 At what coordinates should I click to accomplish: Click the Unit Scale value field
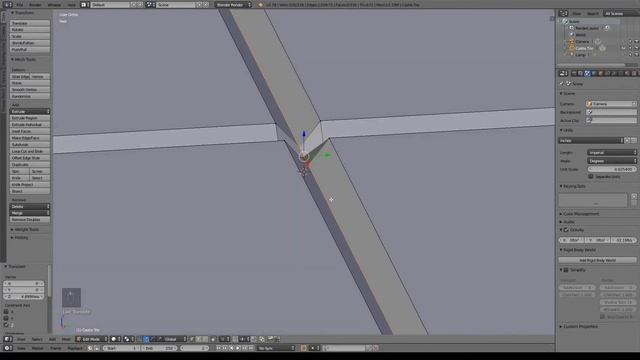pos(612,169)
